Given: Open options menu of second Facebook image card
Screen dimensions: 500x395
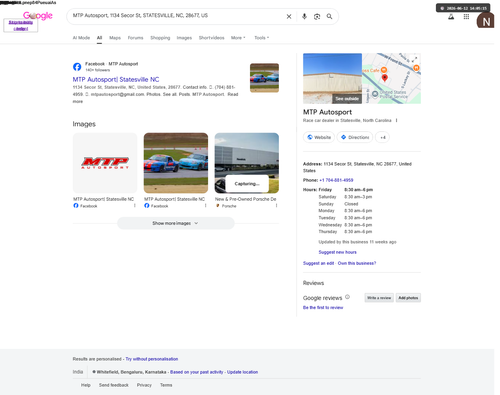Looking at the screenshot, I should pos(205,206).
